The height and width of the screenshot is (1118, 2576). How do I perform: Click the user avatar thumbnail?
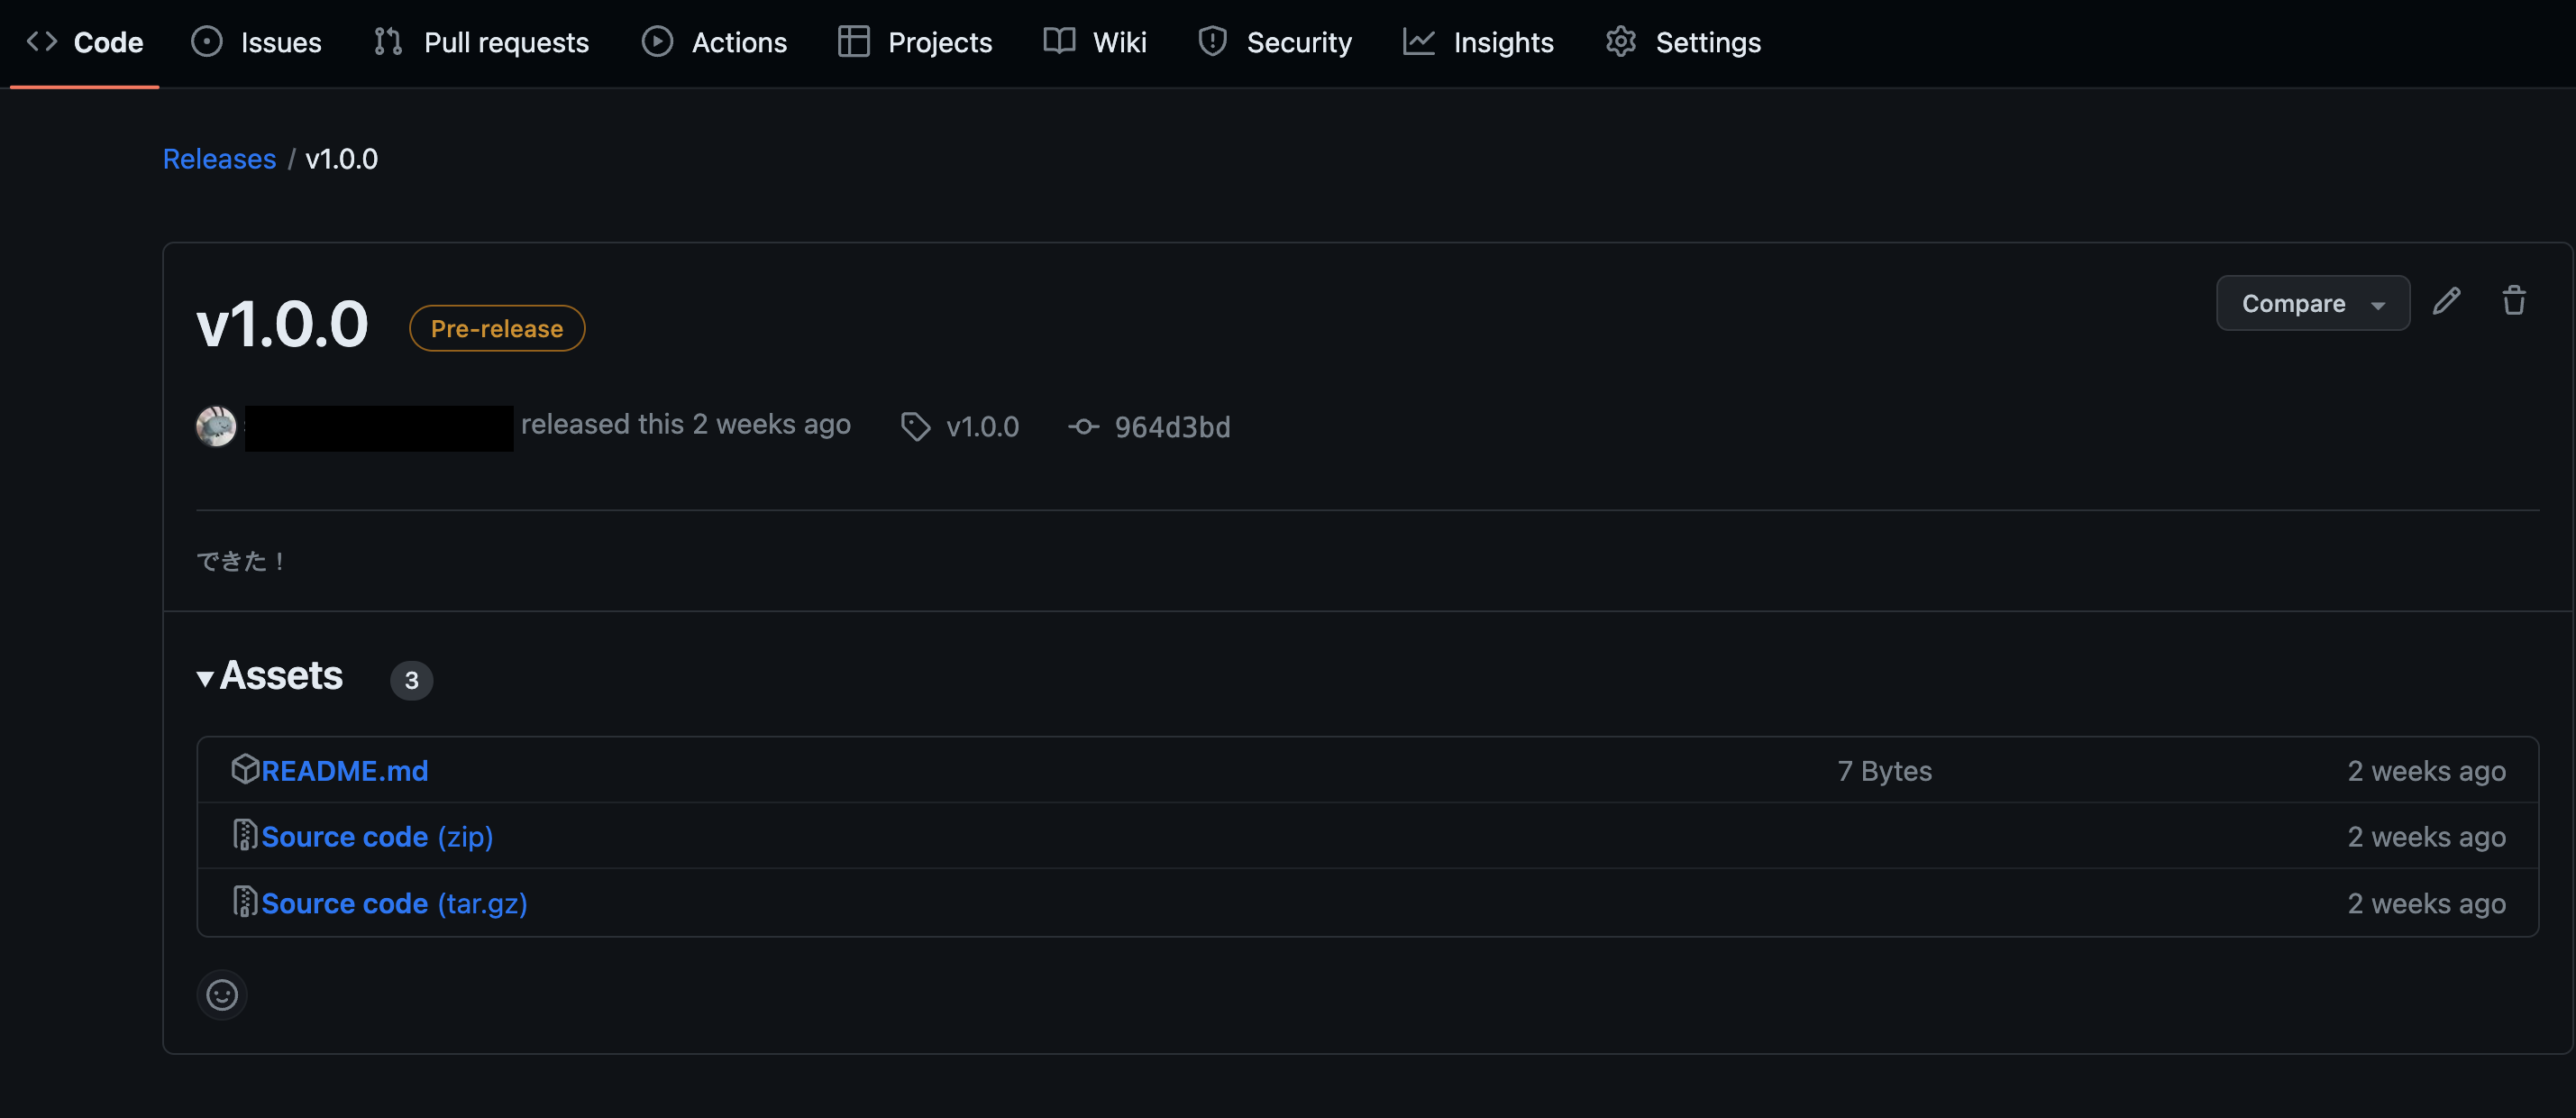point(216,426)
